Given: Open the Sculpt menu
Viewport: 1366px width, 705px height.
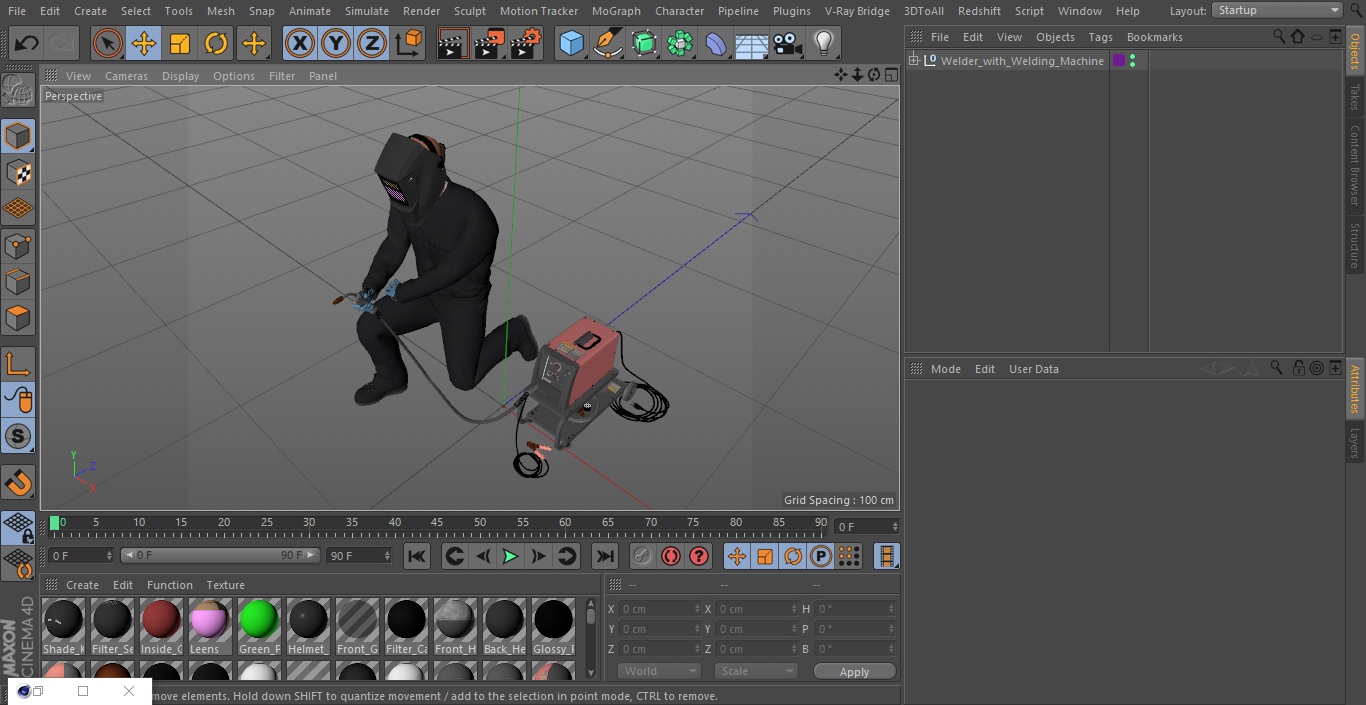Looking at the screenshot, I should [x=469, y=11].
